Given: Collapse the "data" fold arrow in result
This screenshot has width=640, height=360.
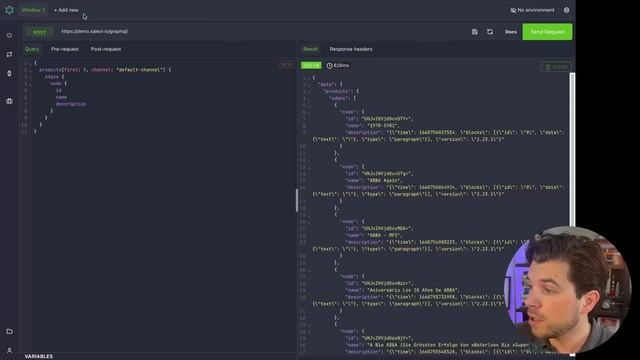Looking at the screenshot, I should (x=309, y=85).
